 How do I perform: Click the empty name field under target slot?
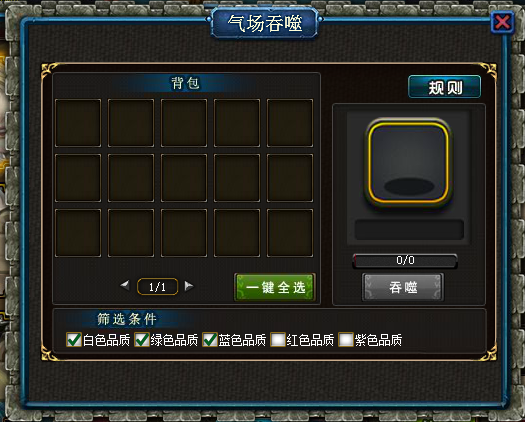point(409,230)
